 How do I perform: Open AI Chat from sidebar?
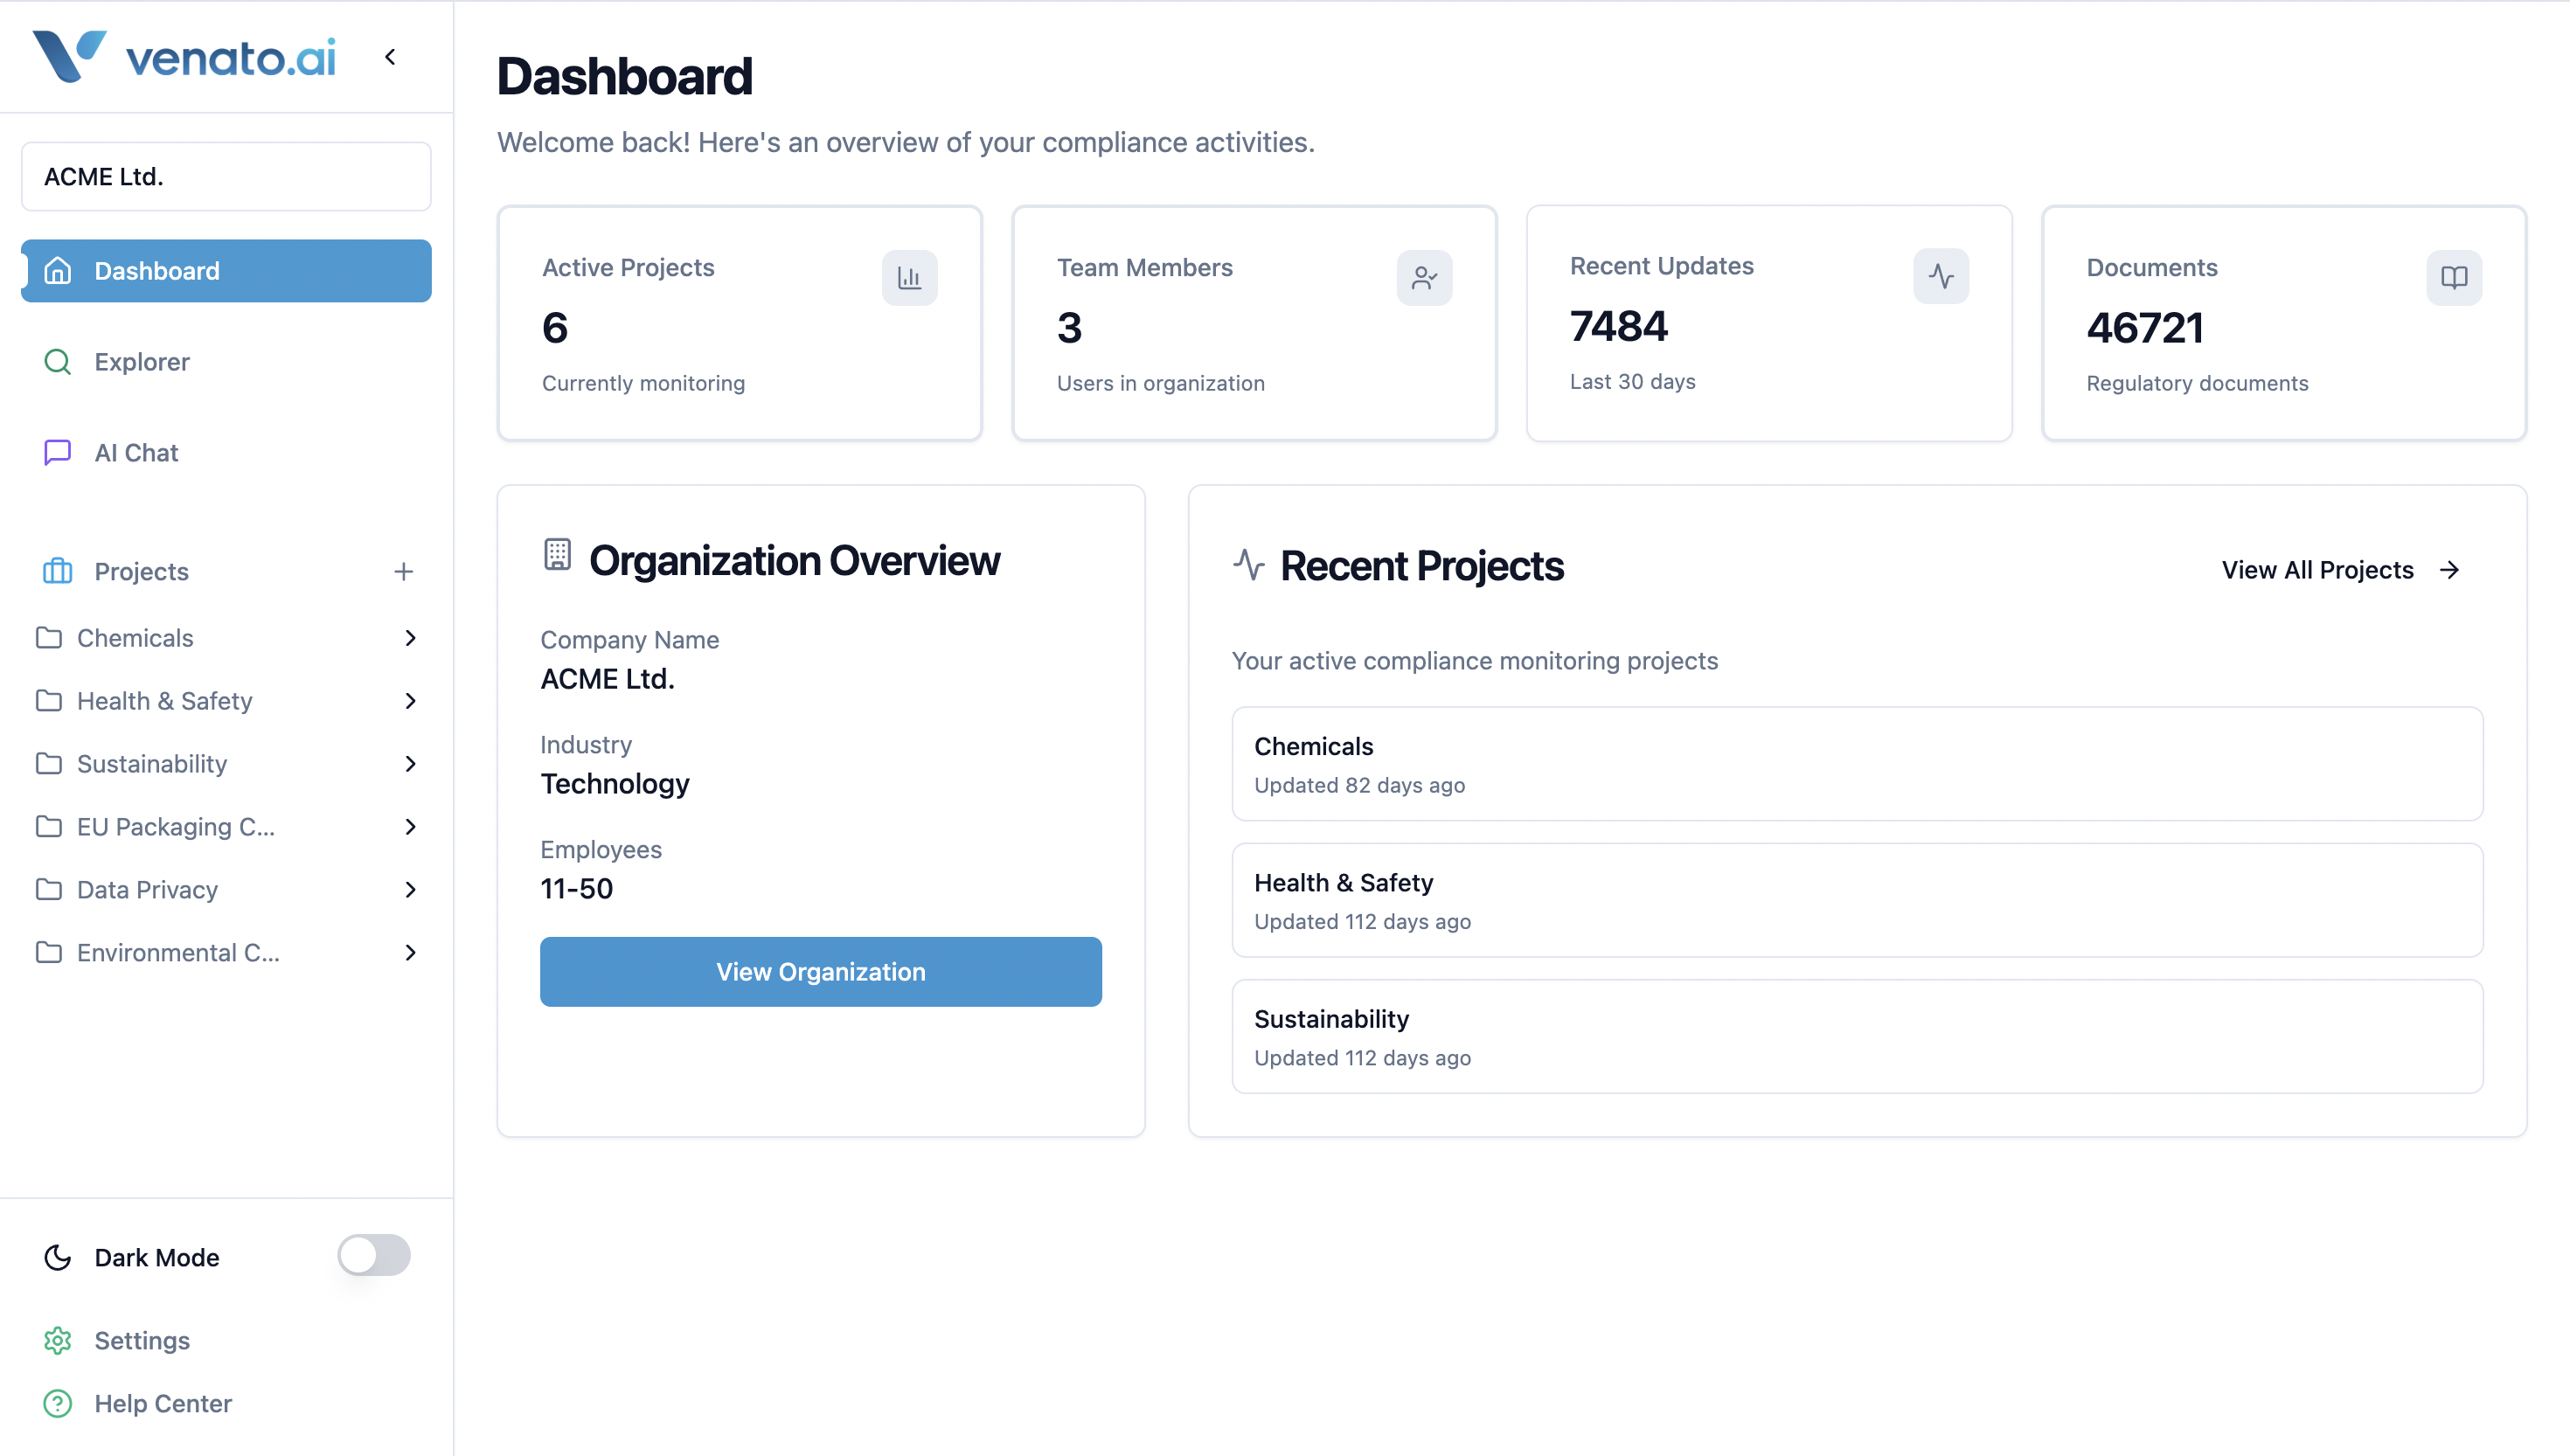pyautogui.click(x=136, y=453)
